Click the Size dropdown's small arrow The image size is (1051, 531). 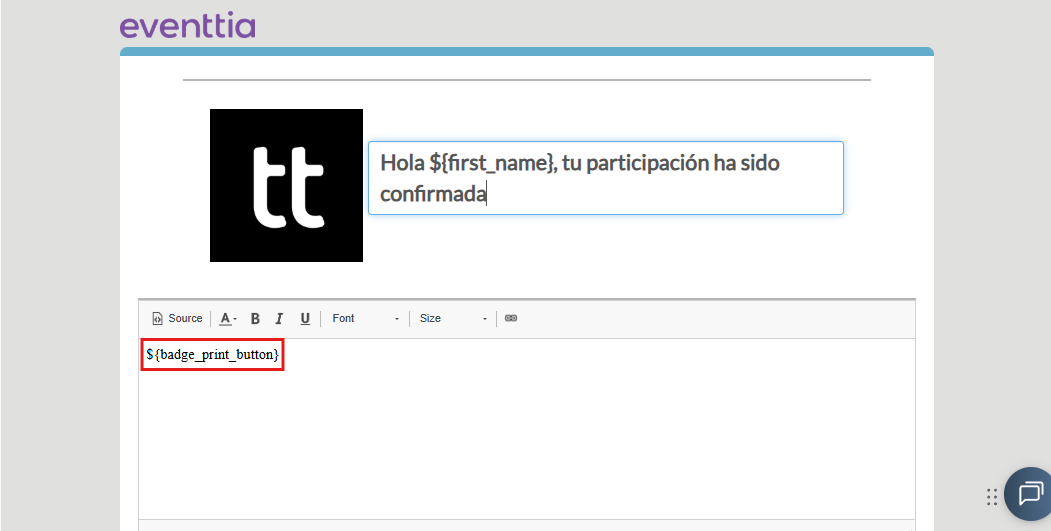(485, 319)
